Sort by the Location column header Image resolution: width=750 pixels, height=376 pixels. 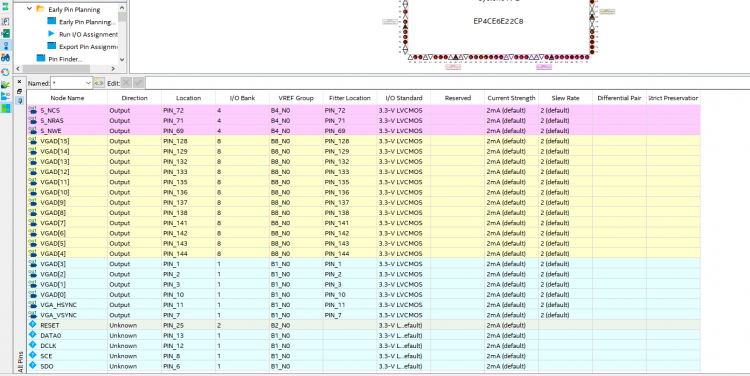click(188, 98)
